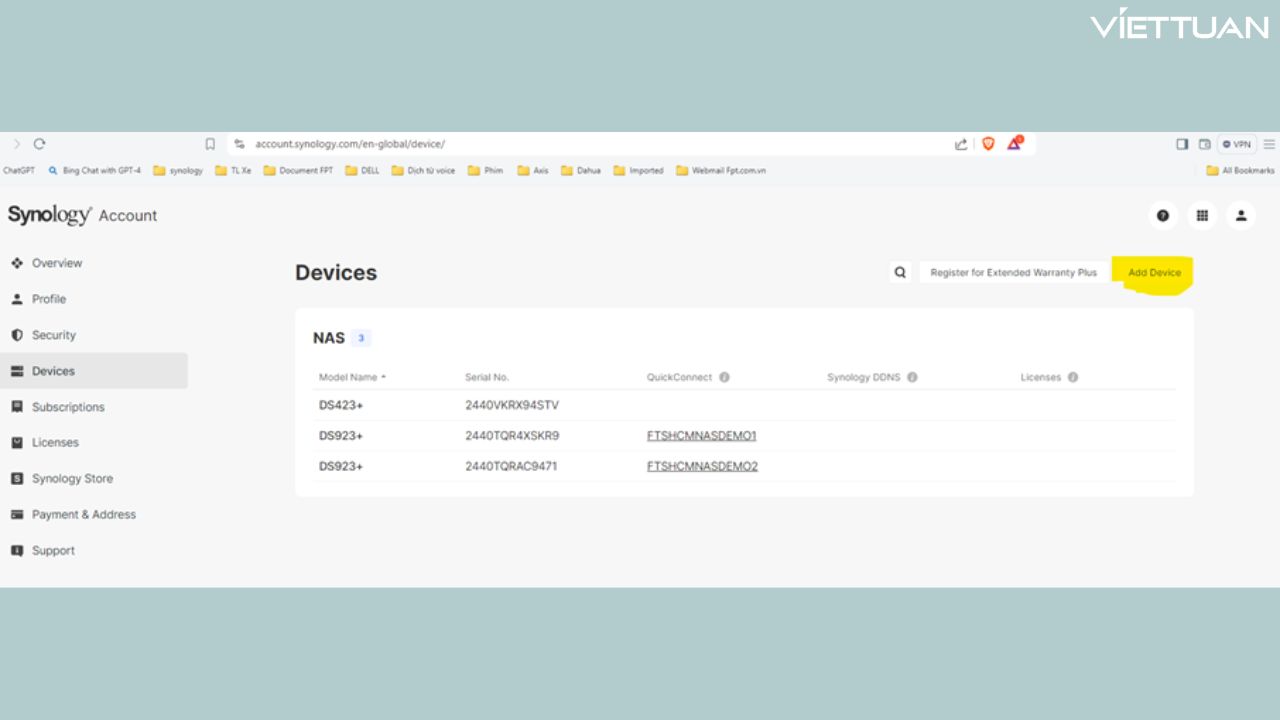Open the Axis bookmarks folder
The width and height of the screenshot is (1280, 720).
point(533,171)
